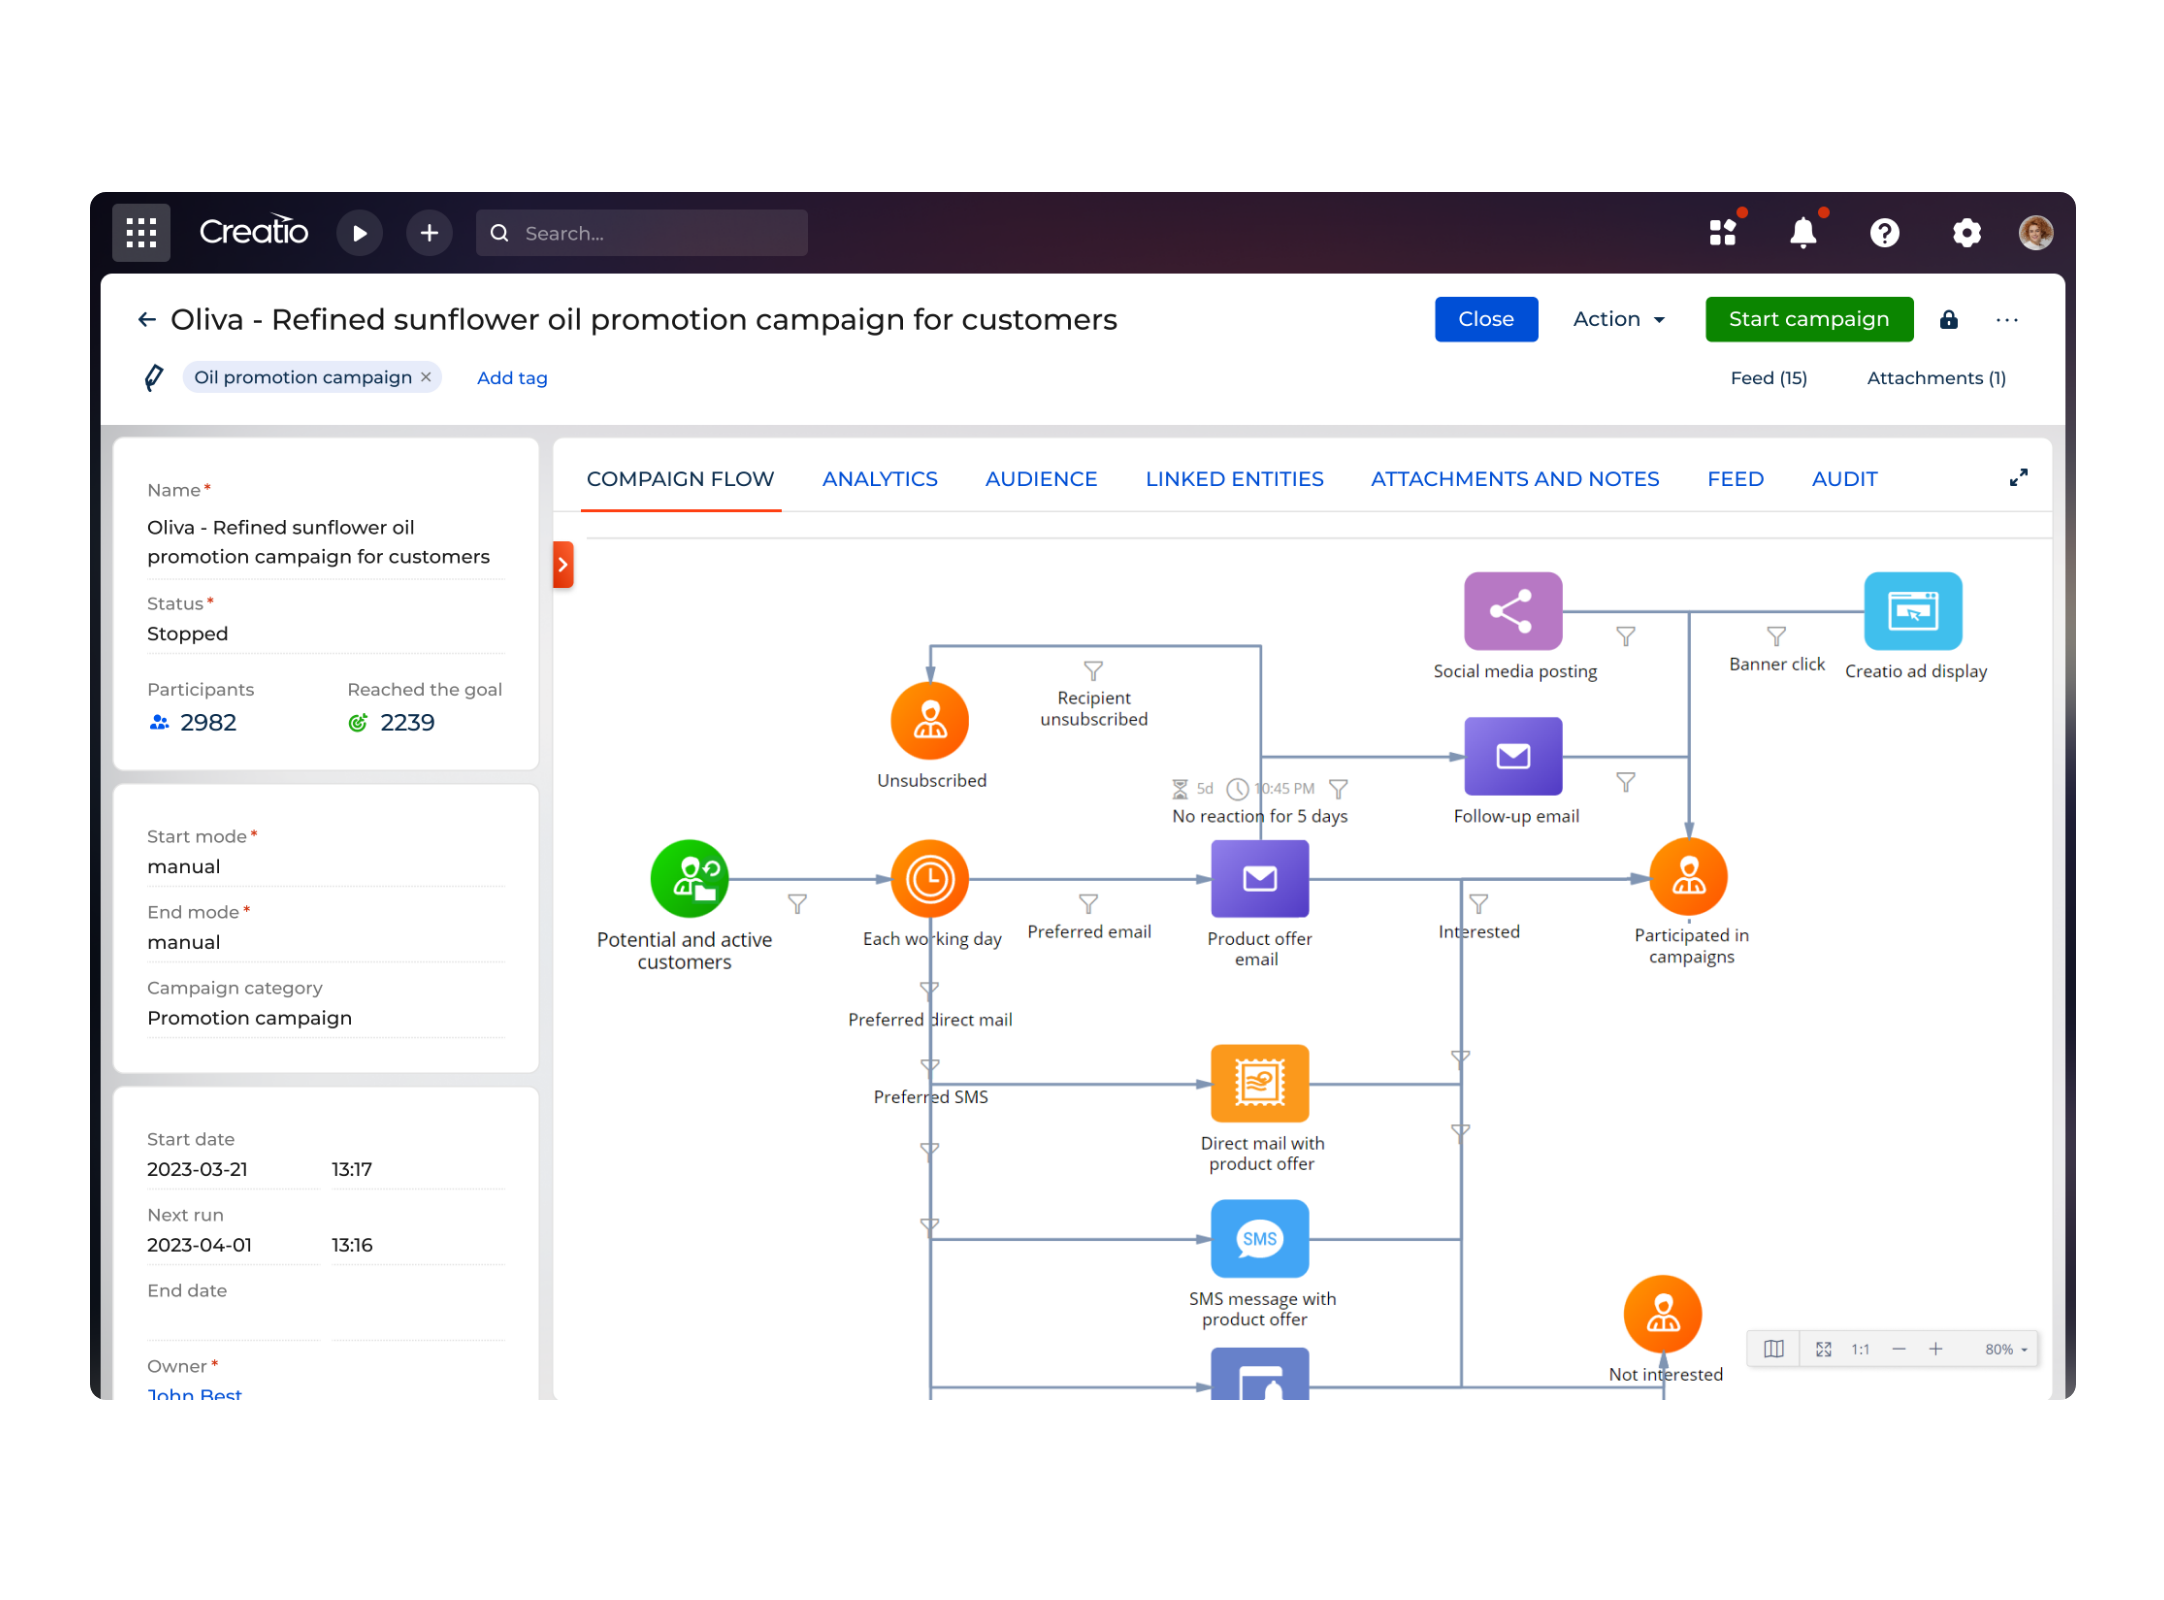Open the Audience tab
Viewport: 2164px width, 1600px height.
point(1040,479)
